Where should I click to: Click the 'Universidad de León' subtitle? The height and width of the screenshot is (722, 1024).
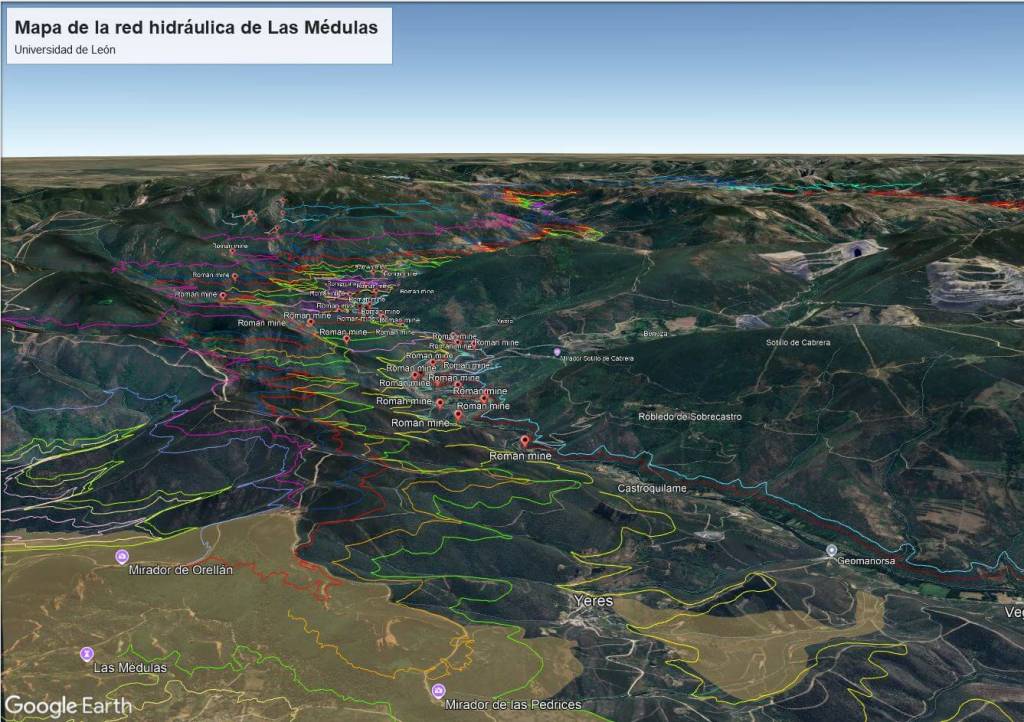tap(65, 50)
